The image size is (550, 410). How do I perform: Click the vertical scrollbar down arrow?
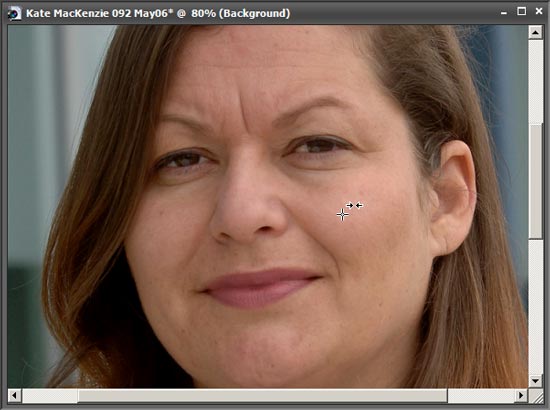(535, 380)
